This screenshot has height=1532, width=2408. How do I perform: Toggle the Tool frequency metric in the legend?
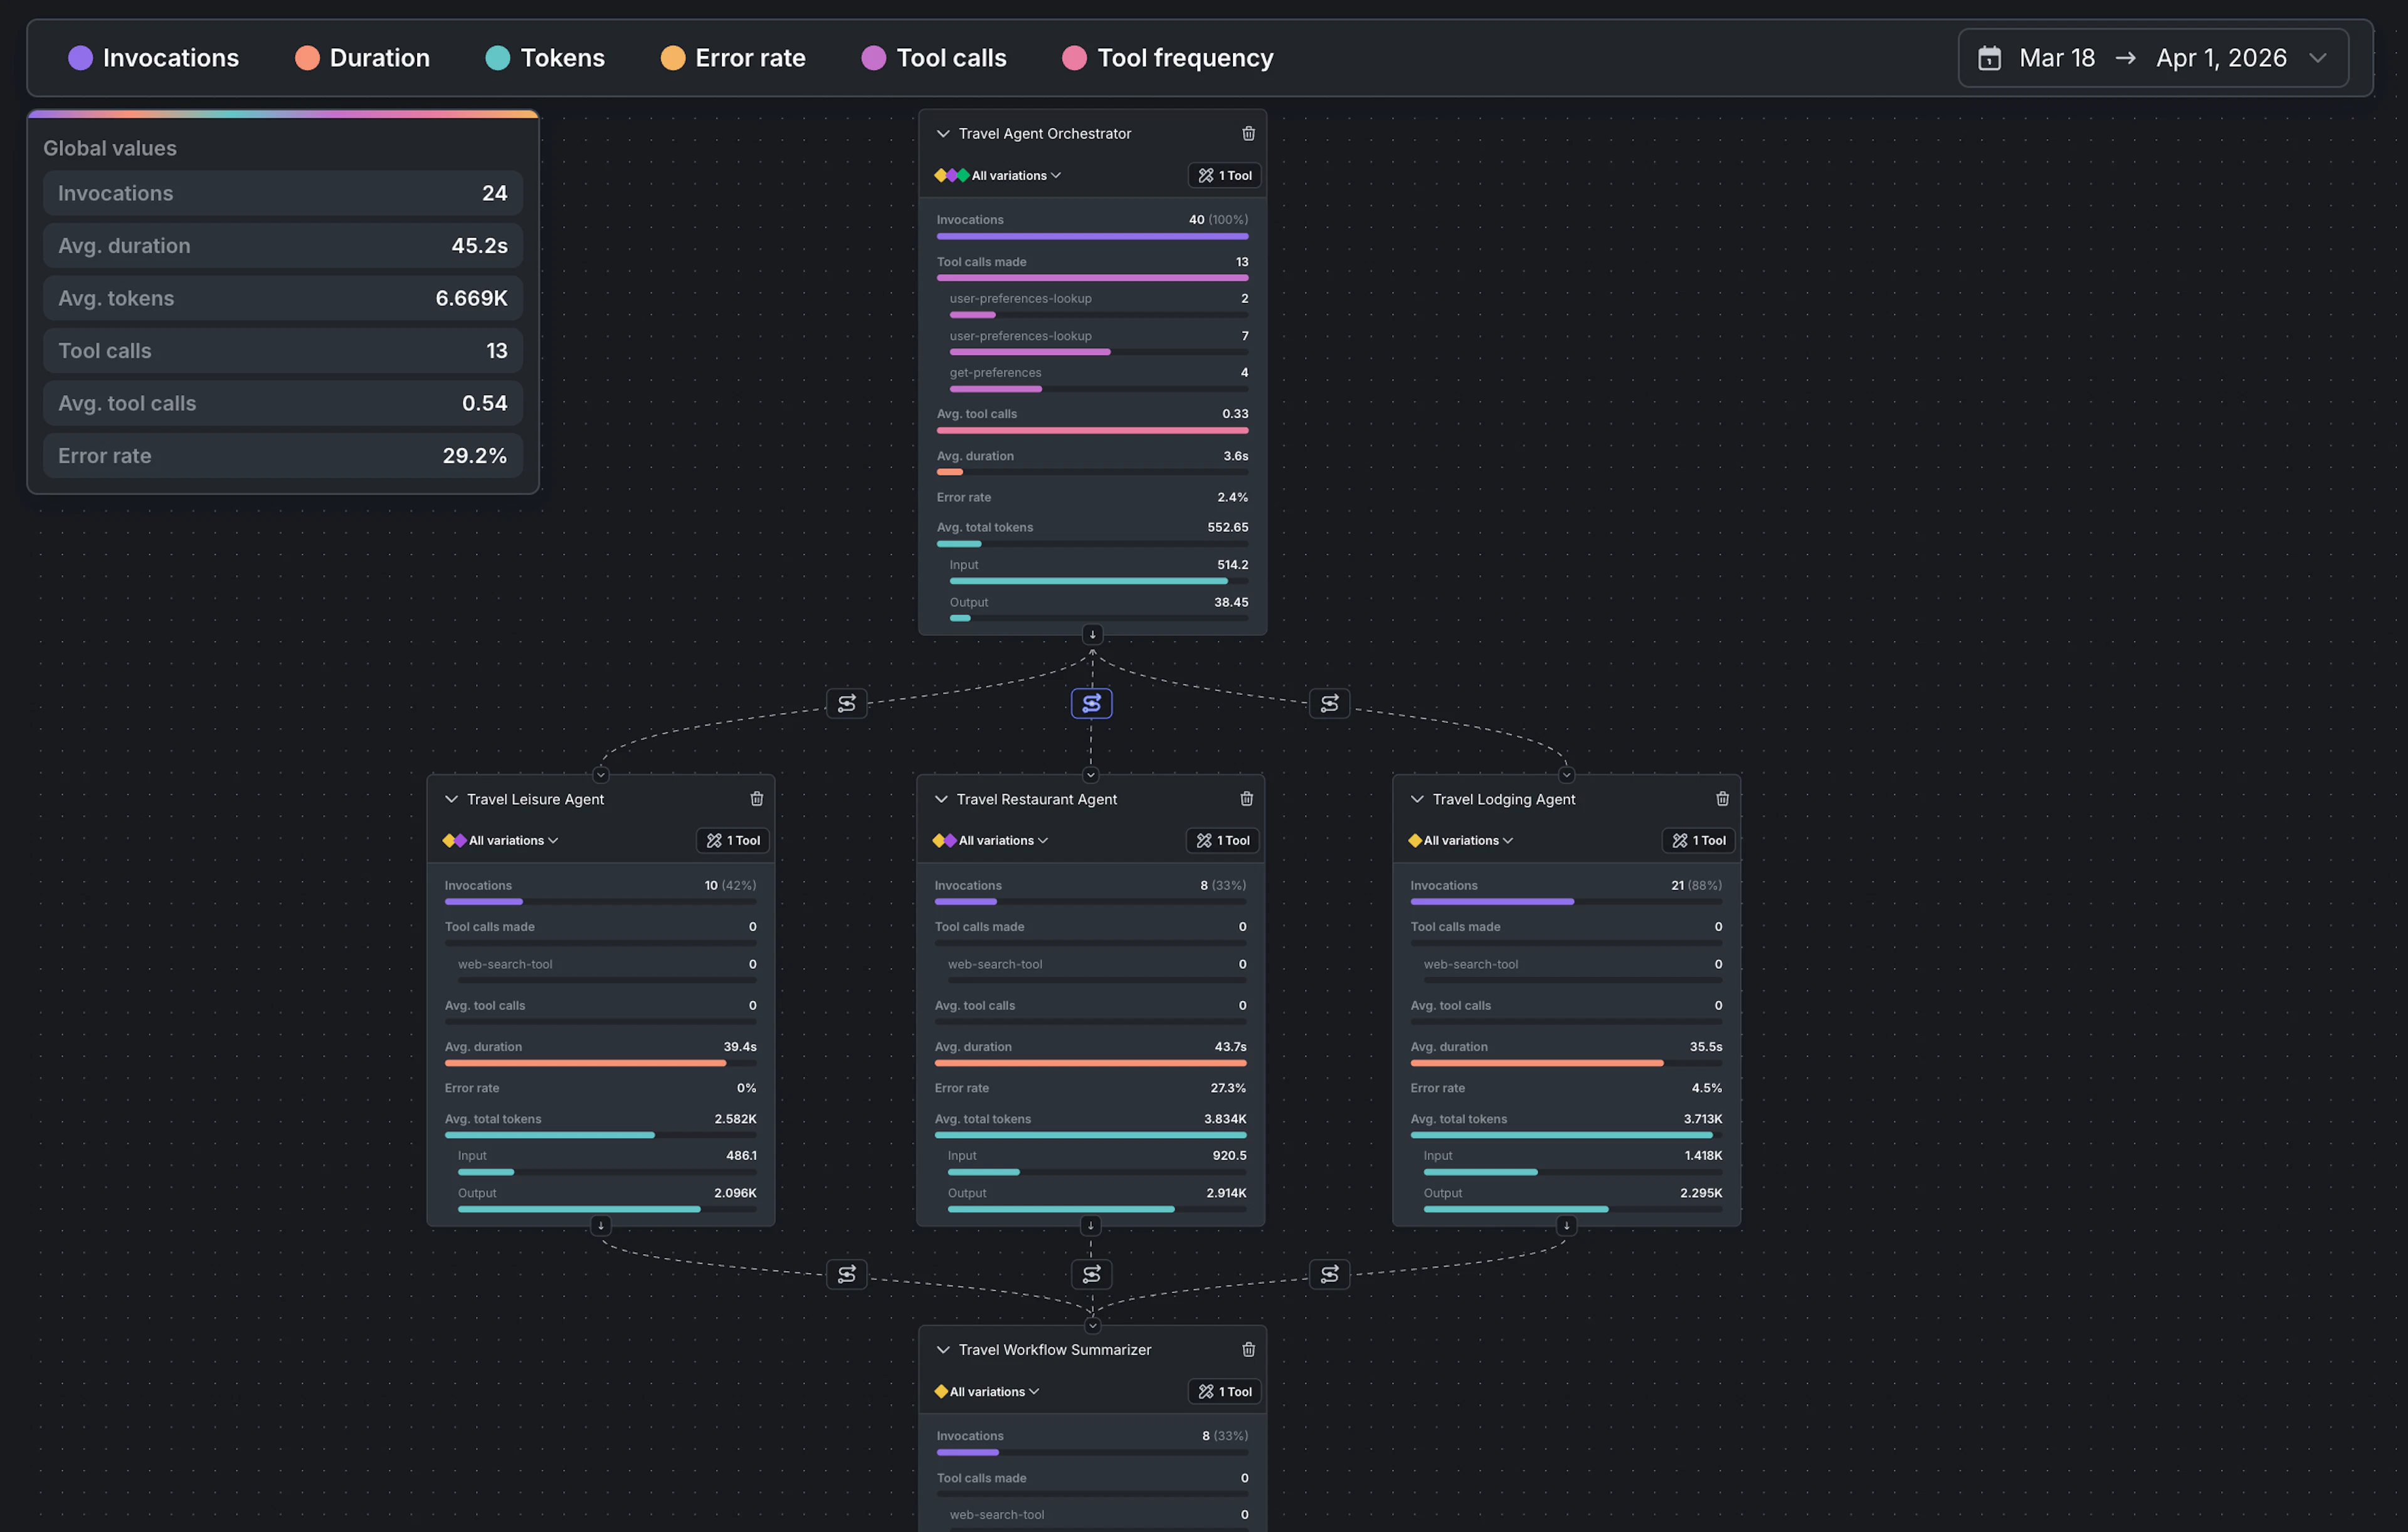point(1166,57)
